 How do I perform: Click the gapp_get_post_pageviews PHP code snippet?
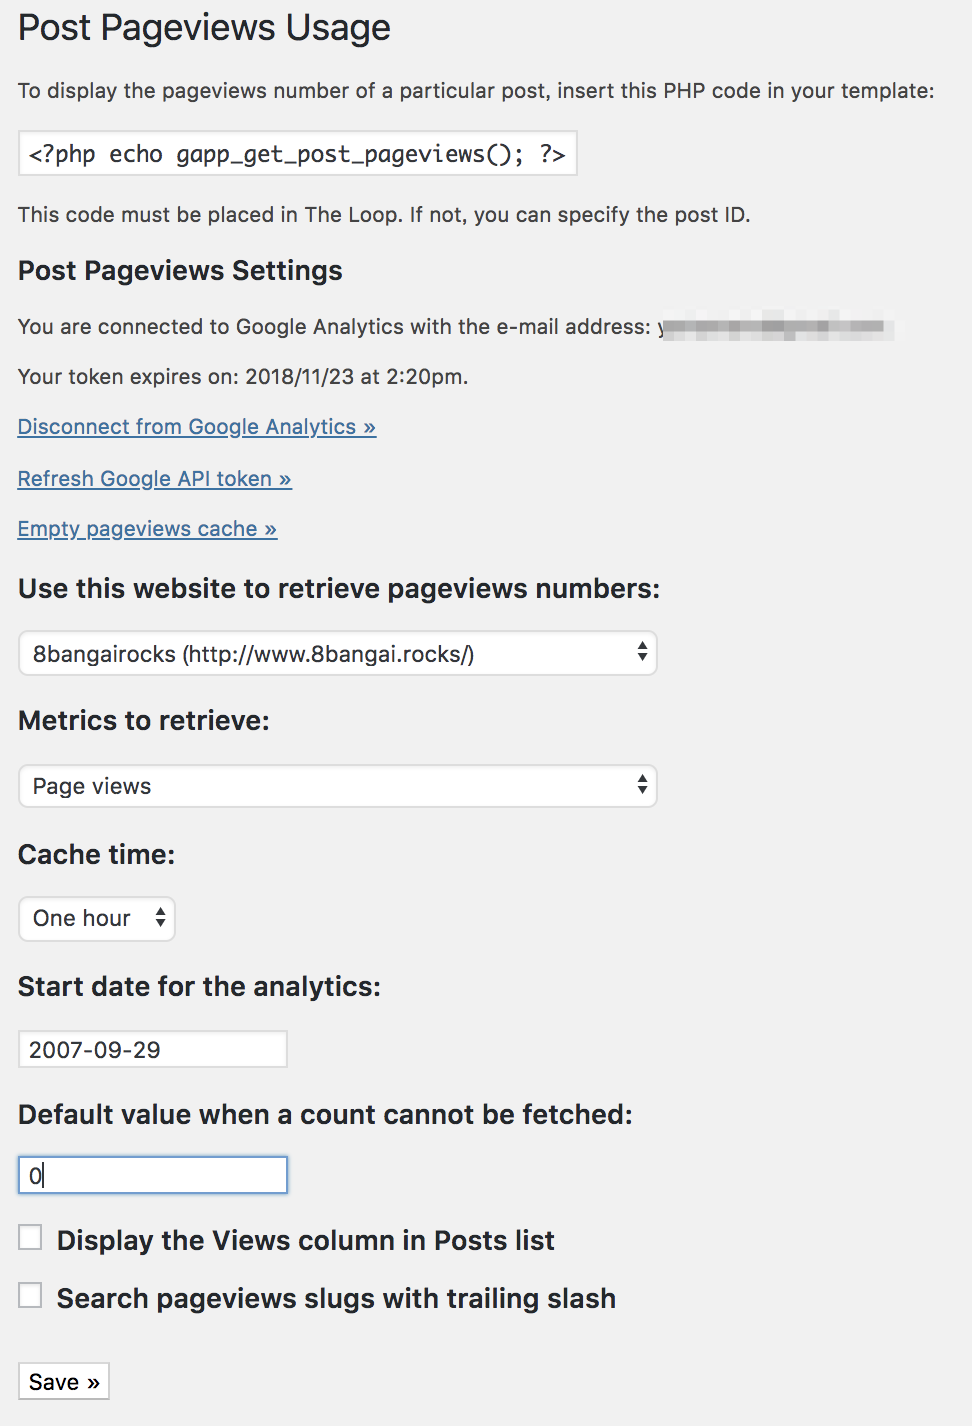tap(298, 153)
